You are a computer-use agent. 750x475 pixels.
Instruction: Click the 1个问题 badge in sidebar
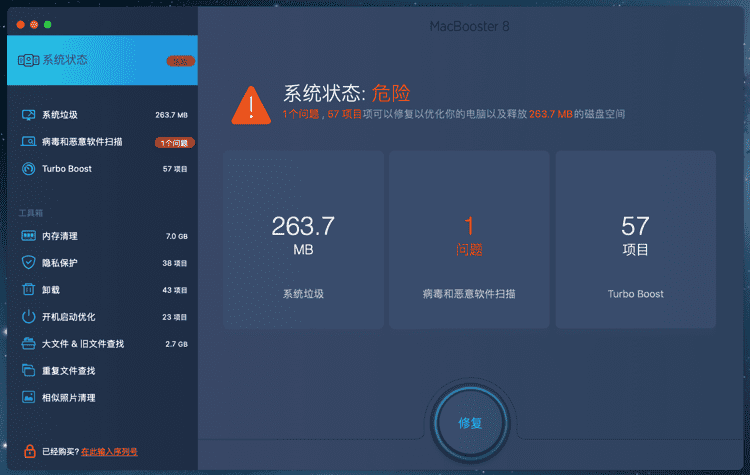tap(174, 143)
